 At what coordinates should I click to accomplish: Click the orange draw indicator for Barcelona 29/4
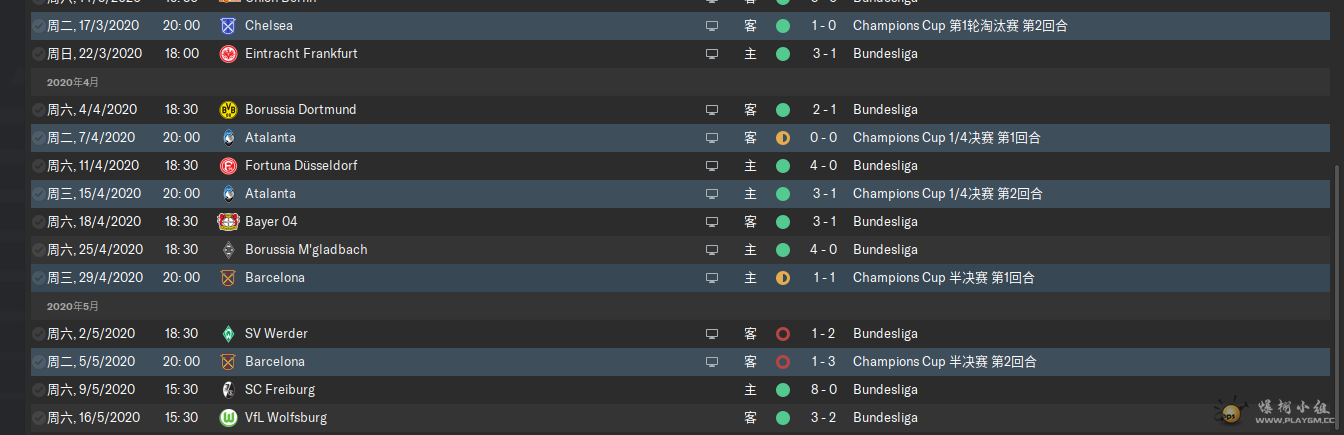(783, 277)
